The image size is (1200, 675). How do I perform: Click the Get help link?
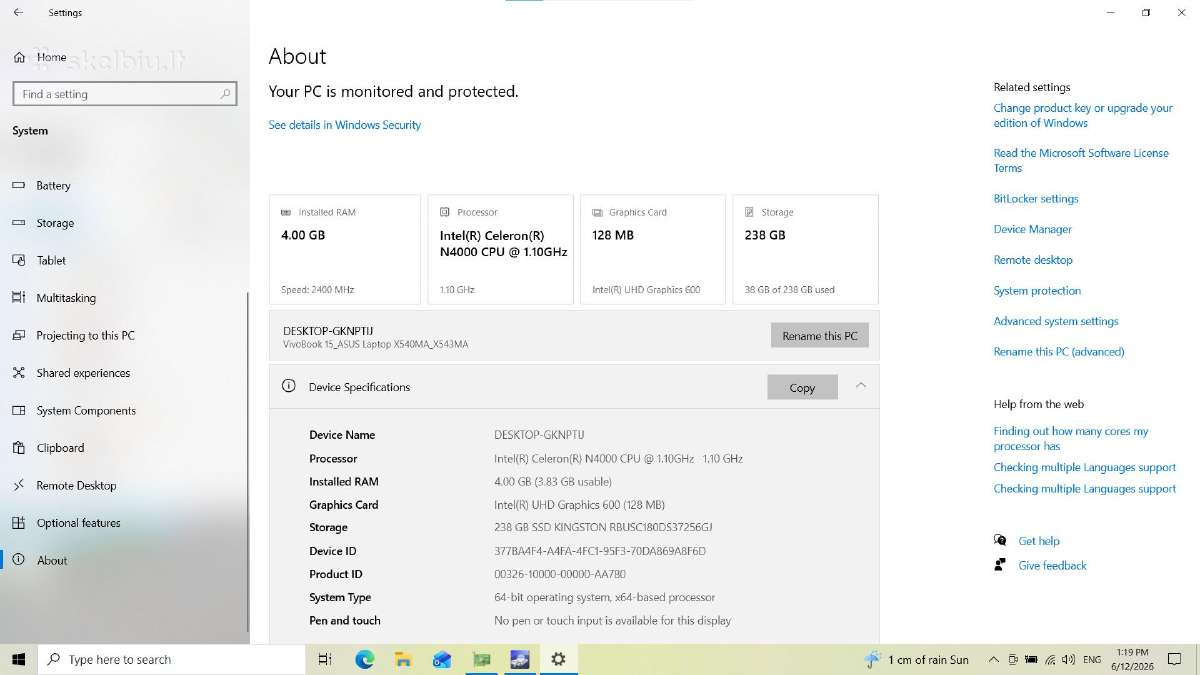click(x=1039, y=541)
